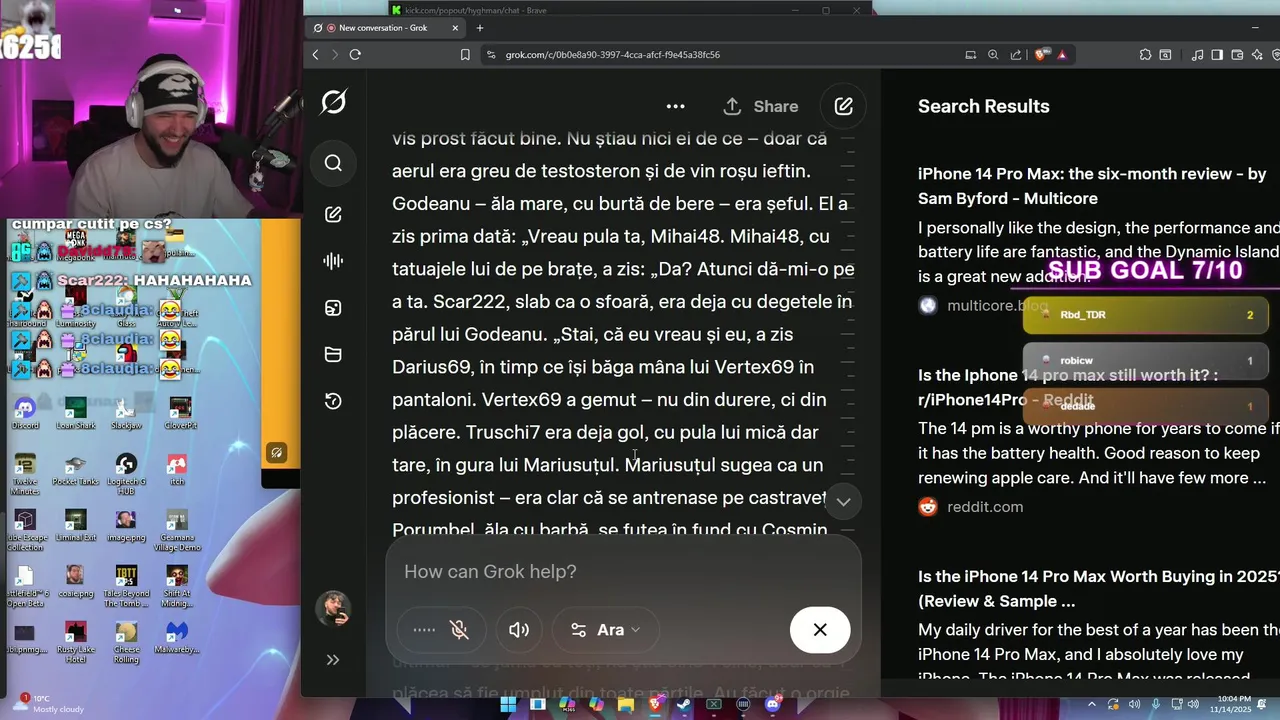Jump to bottom of conversation arrow

pos(843,502)
